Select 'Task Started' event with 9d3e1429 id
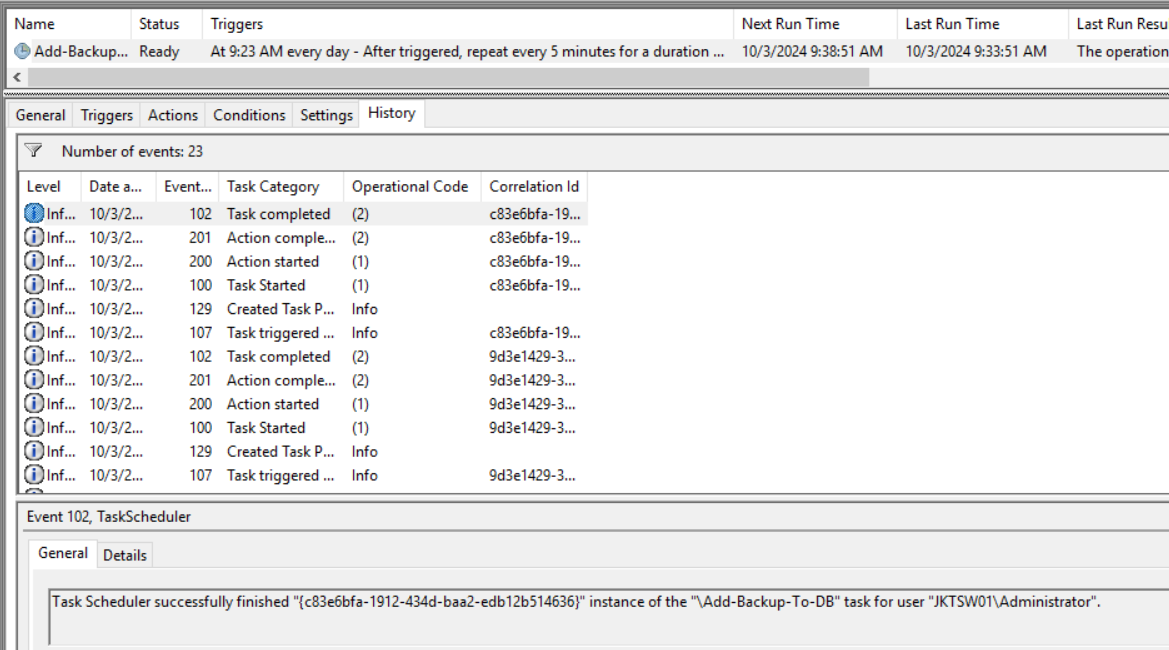Image resolution: width=1169 pixels, height=650 pixels. pyautogui.click(x=303, y=428)
